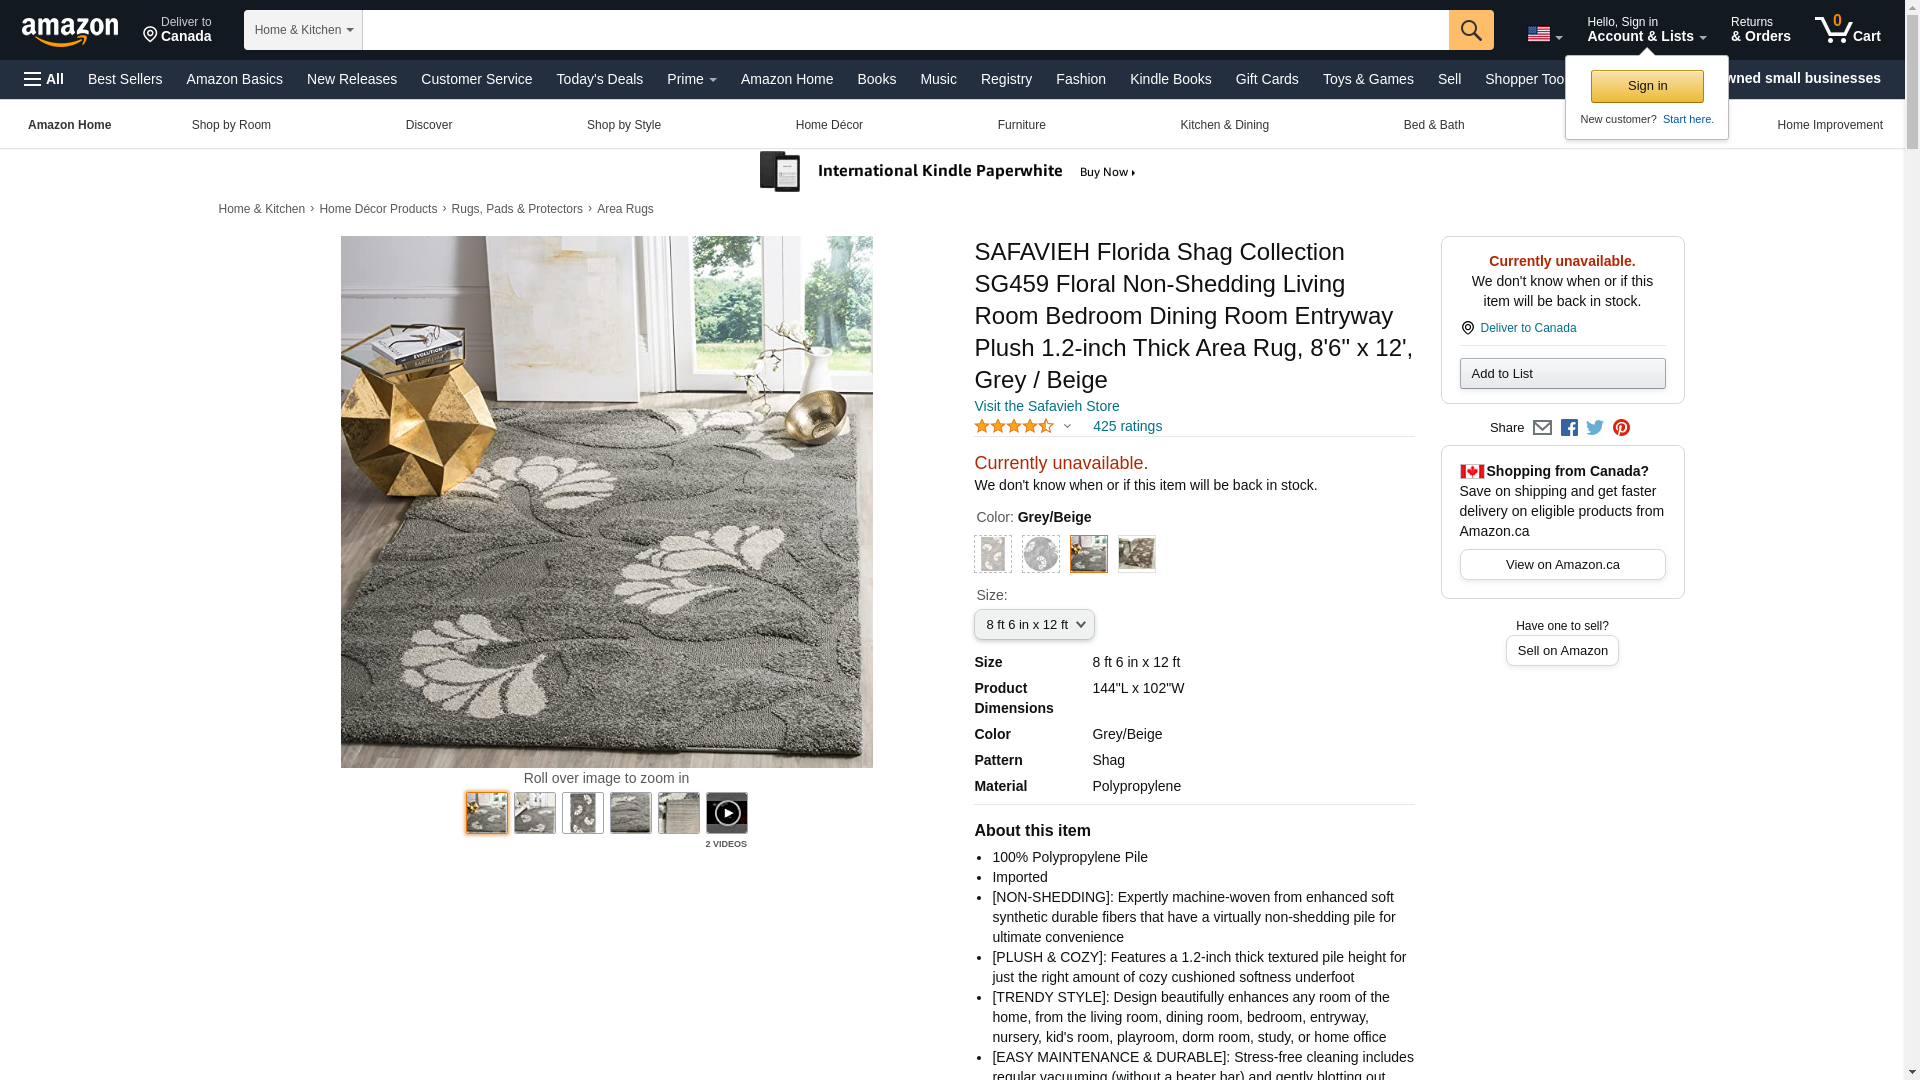Share on Twitter icon
The image size is (1920, 1080).
click(x=1595, y=428)
